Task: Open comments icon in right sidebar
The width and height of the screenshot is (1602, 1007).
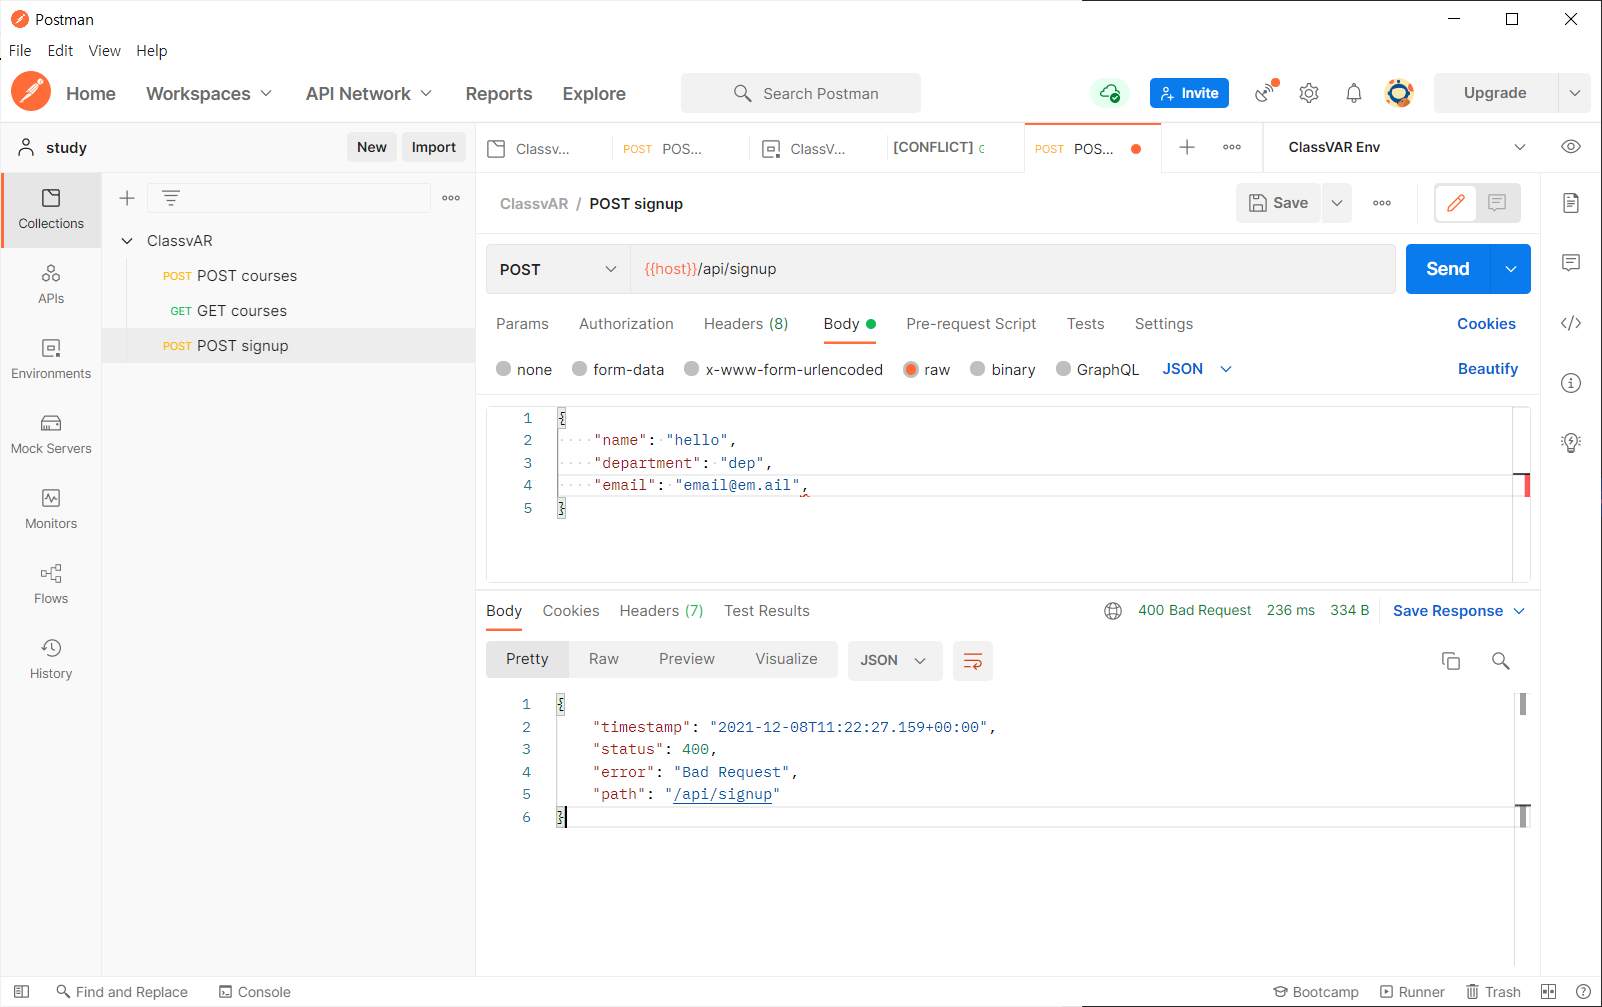Action: 1571,263
